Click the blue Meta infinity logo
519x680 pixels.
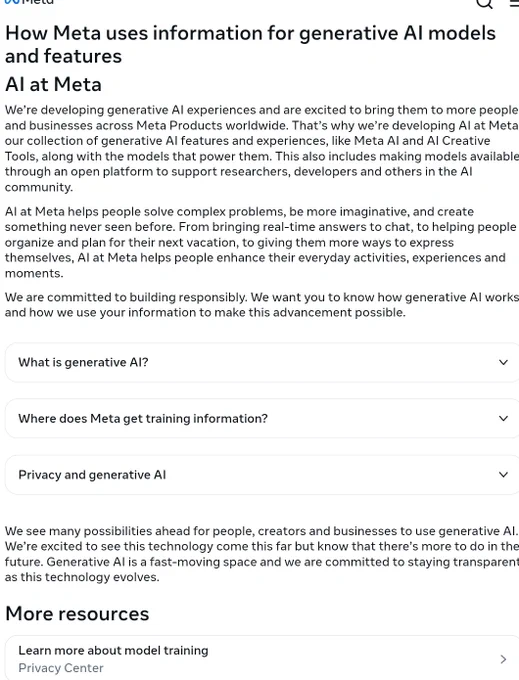[12, 2]
